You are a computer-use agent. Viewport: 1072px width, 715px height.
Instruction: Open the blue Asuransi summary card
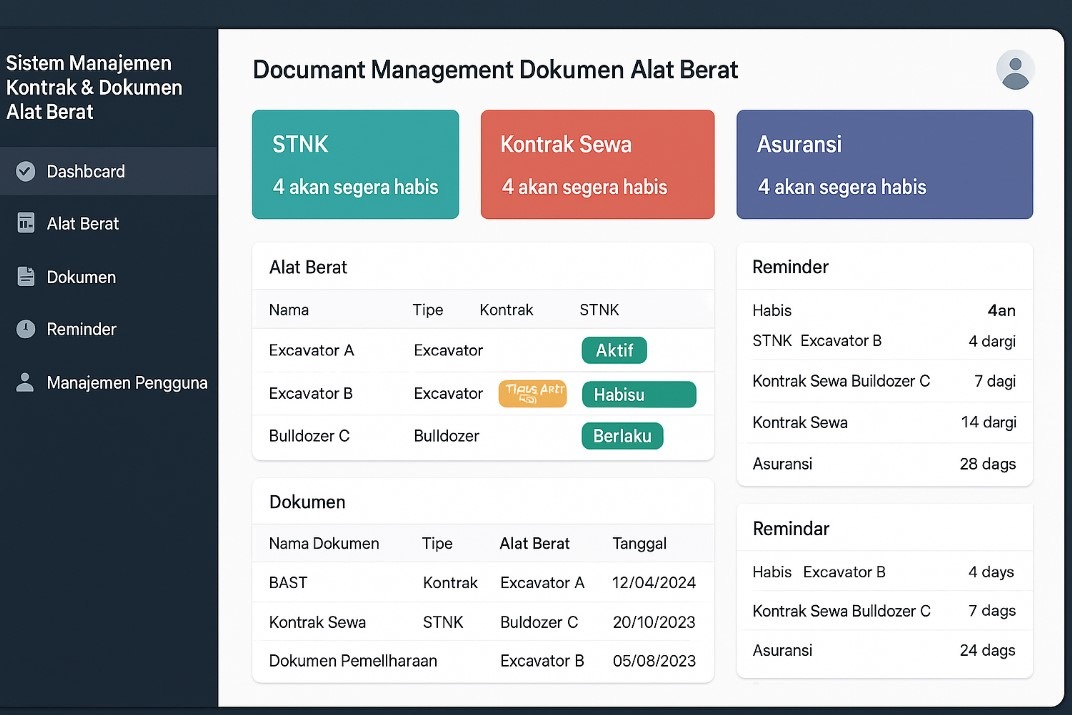click(884, 164)
